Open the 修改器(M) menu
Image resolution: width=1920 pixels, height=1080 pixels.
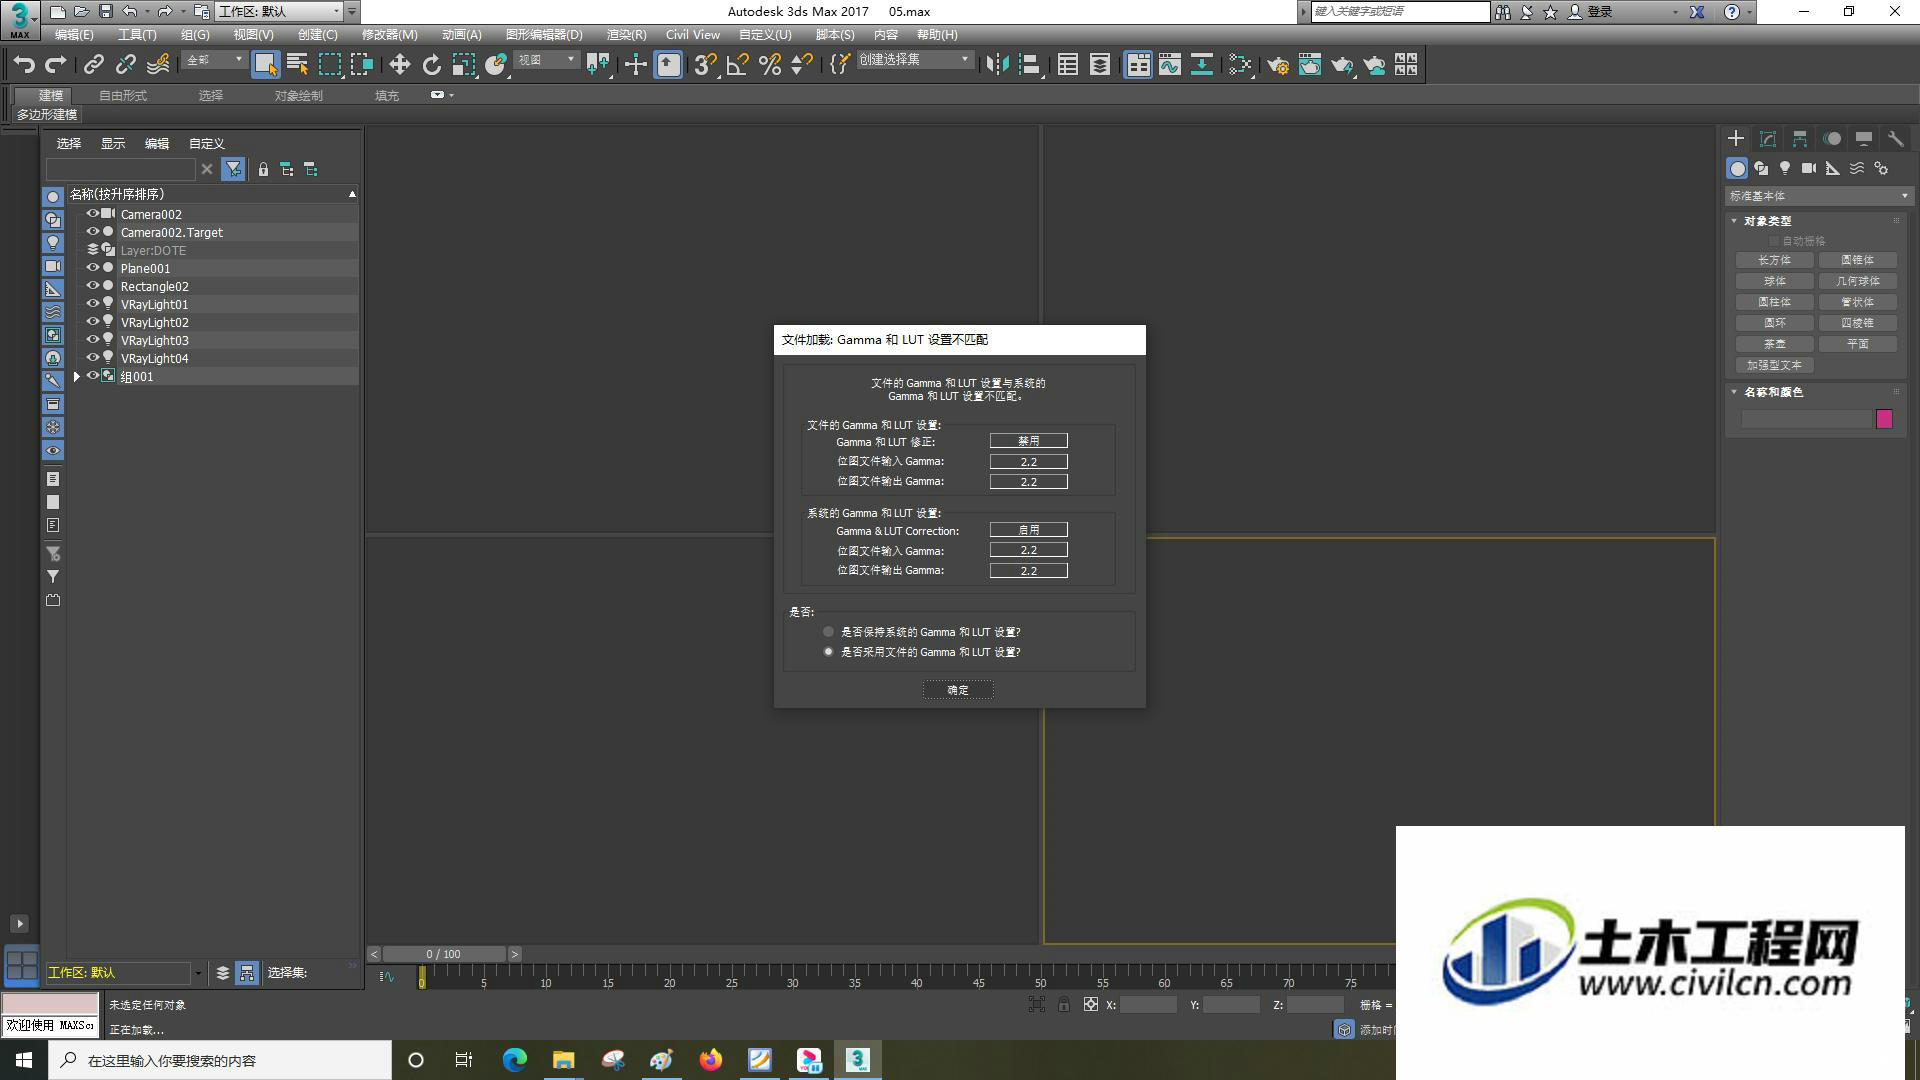[x=389, y=35]
